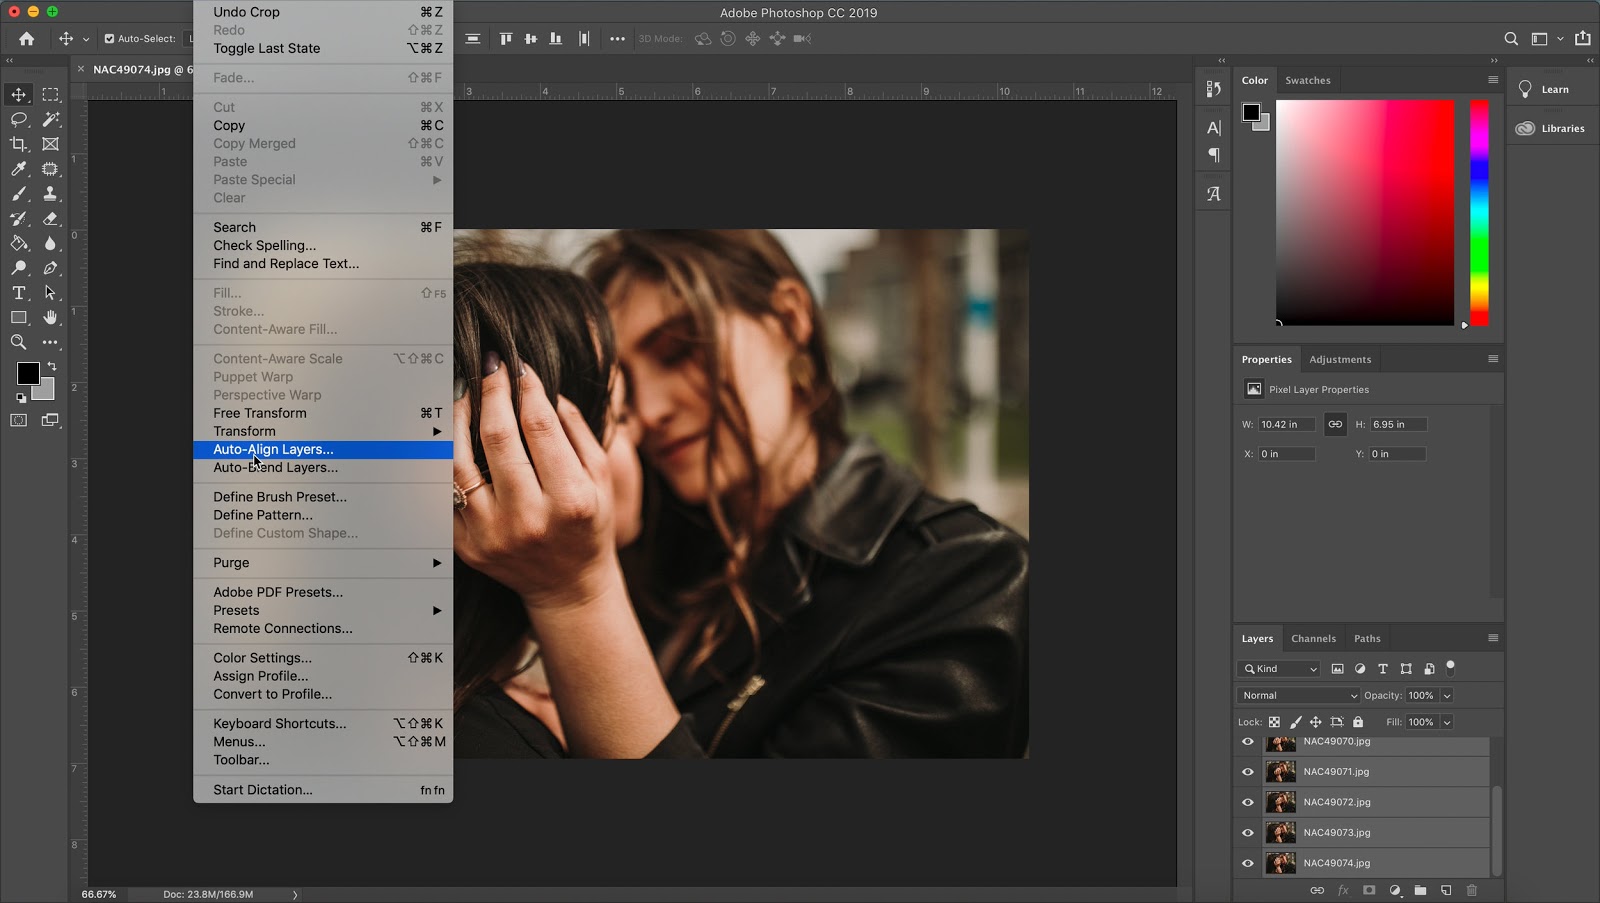Select the Lasso tool
Screen dimensions: 1600x903
18,119
